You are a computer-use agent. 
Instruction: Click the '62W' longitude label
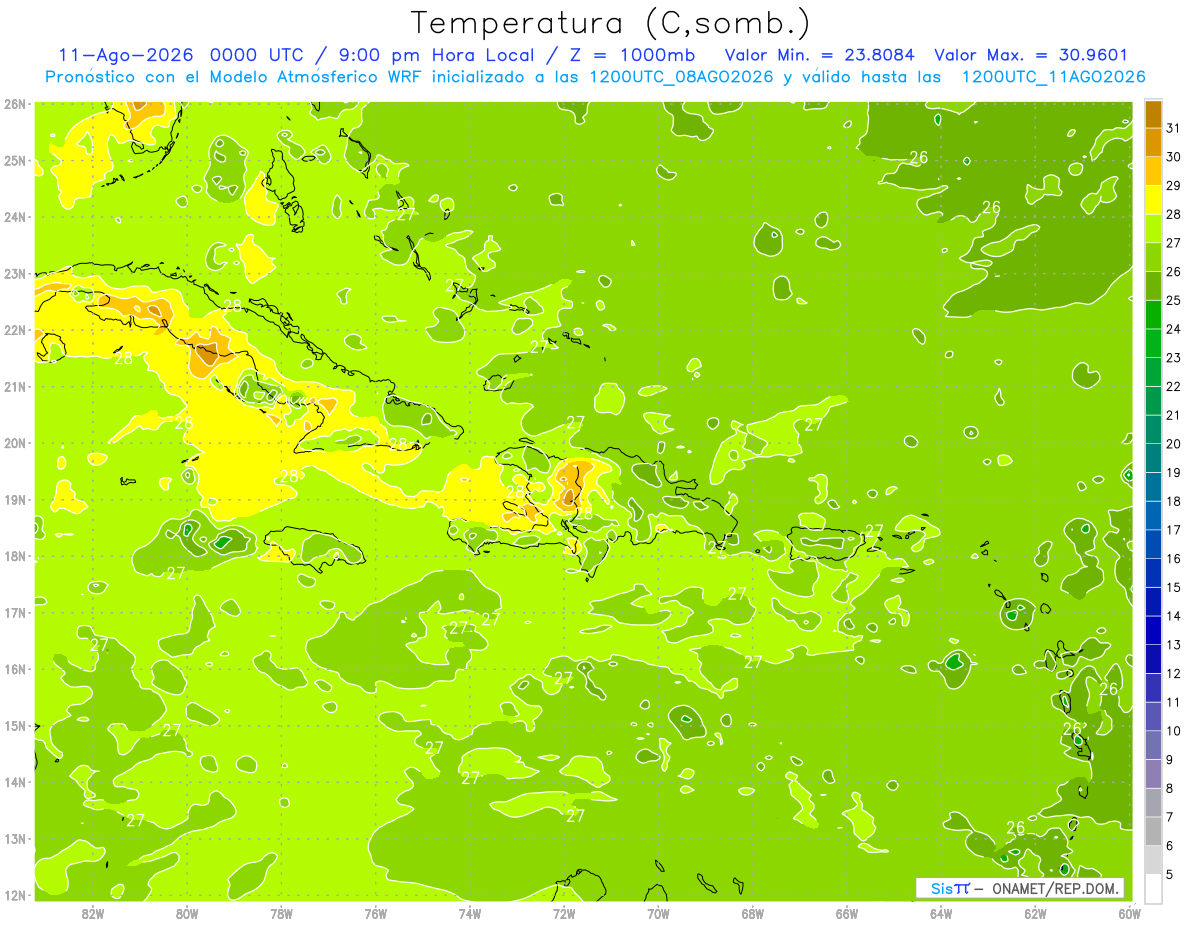pos(1035,913)
